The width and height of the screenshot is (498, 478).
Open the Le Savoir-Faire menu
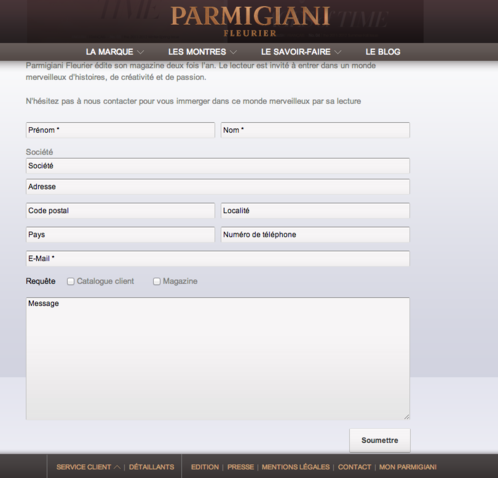(x=296, y=52)
